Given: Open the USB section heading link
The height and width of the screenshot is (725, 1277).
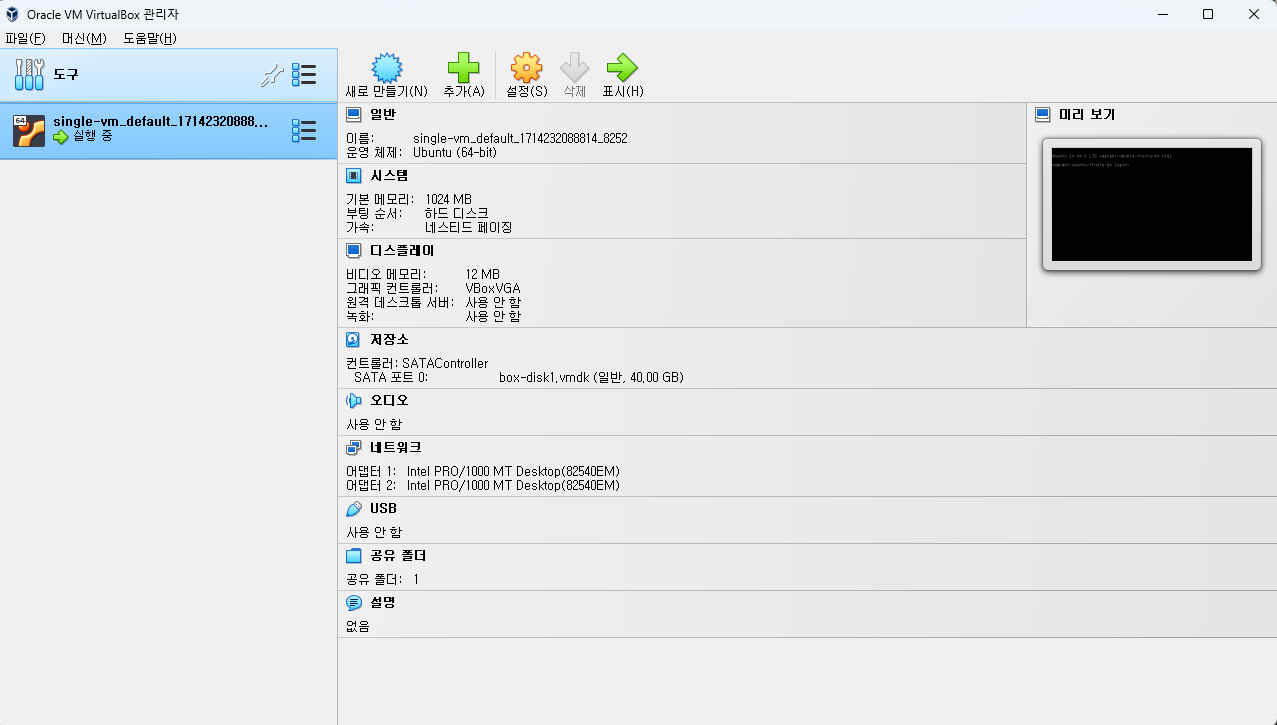Looking at the screenshot, I should [383, 509].
